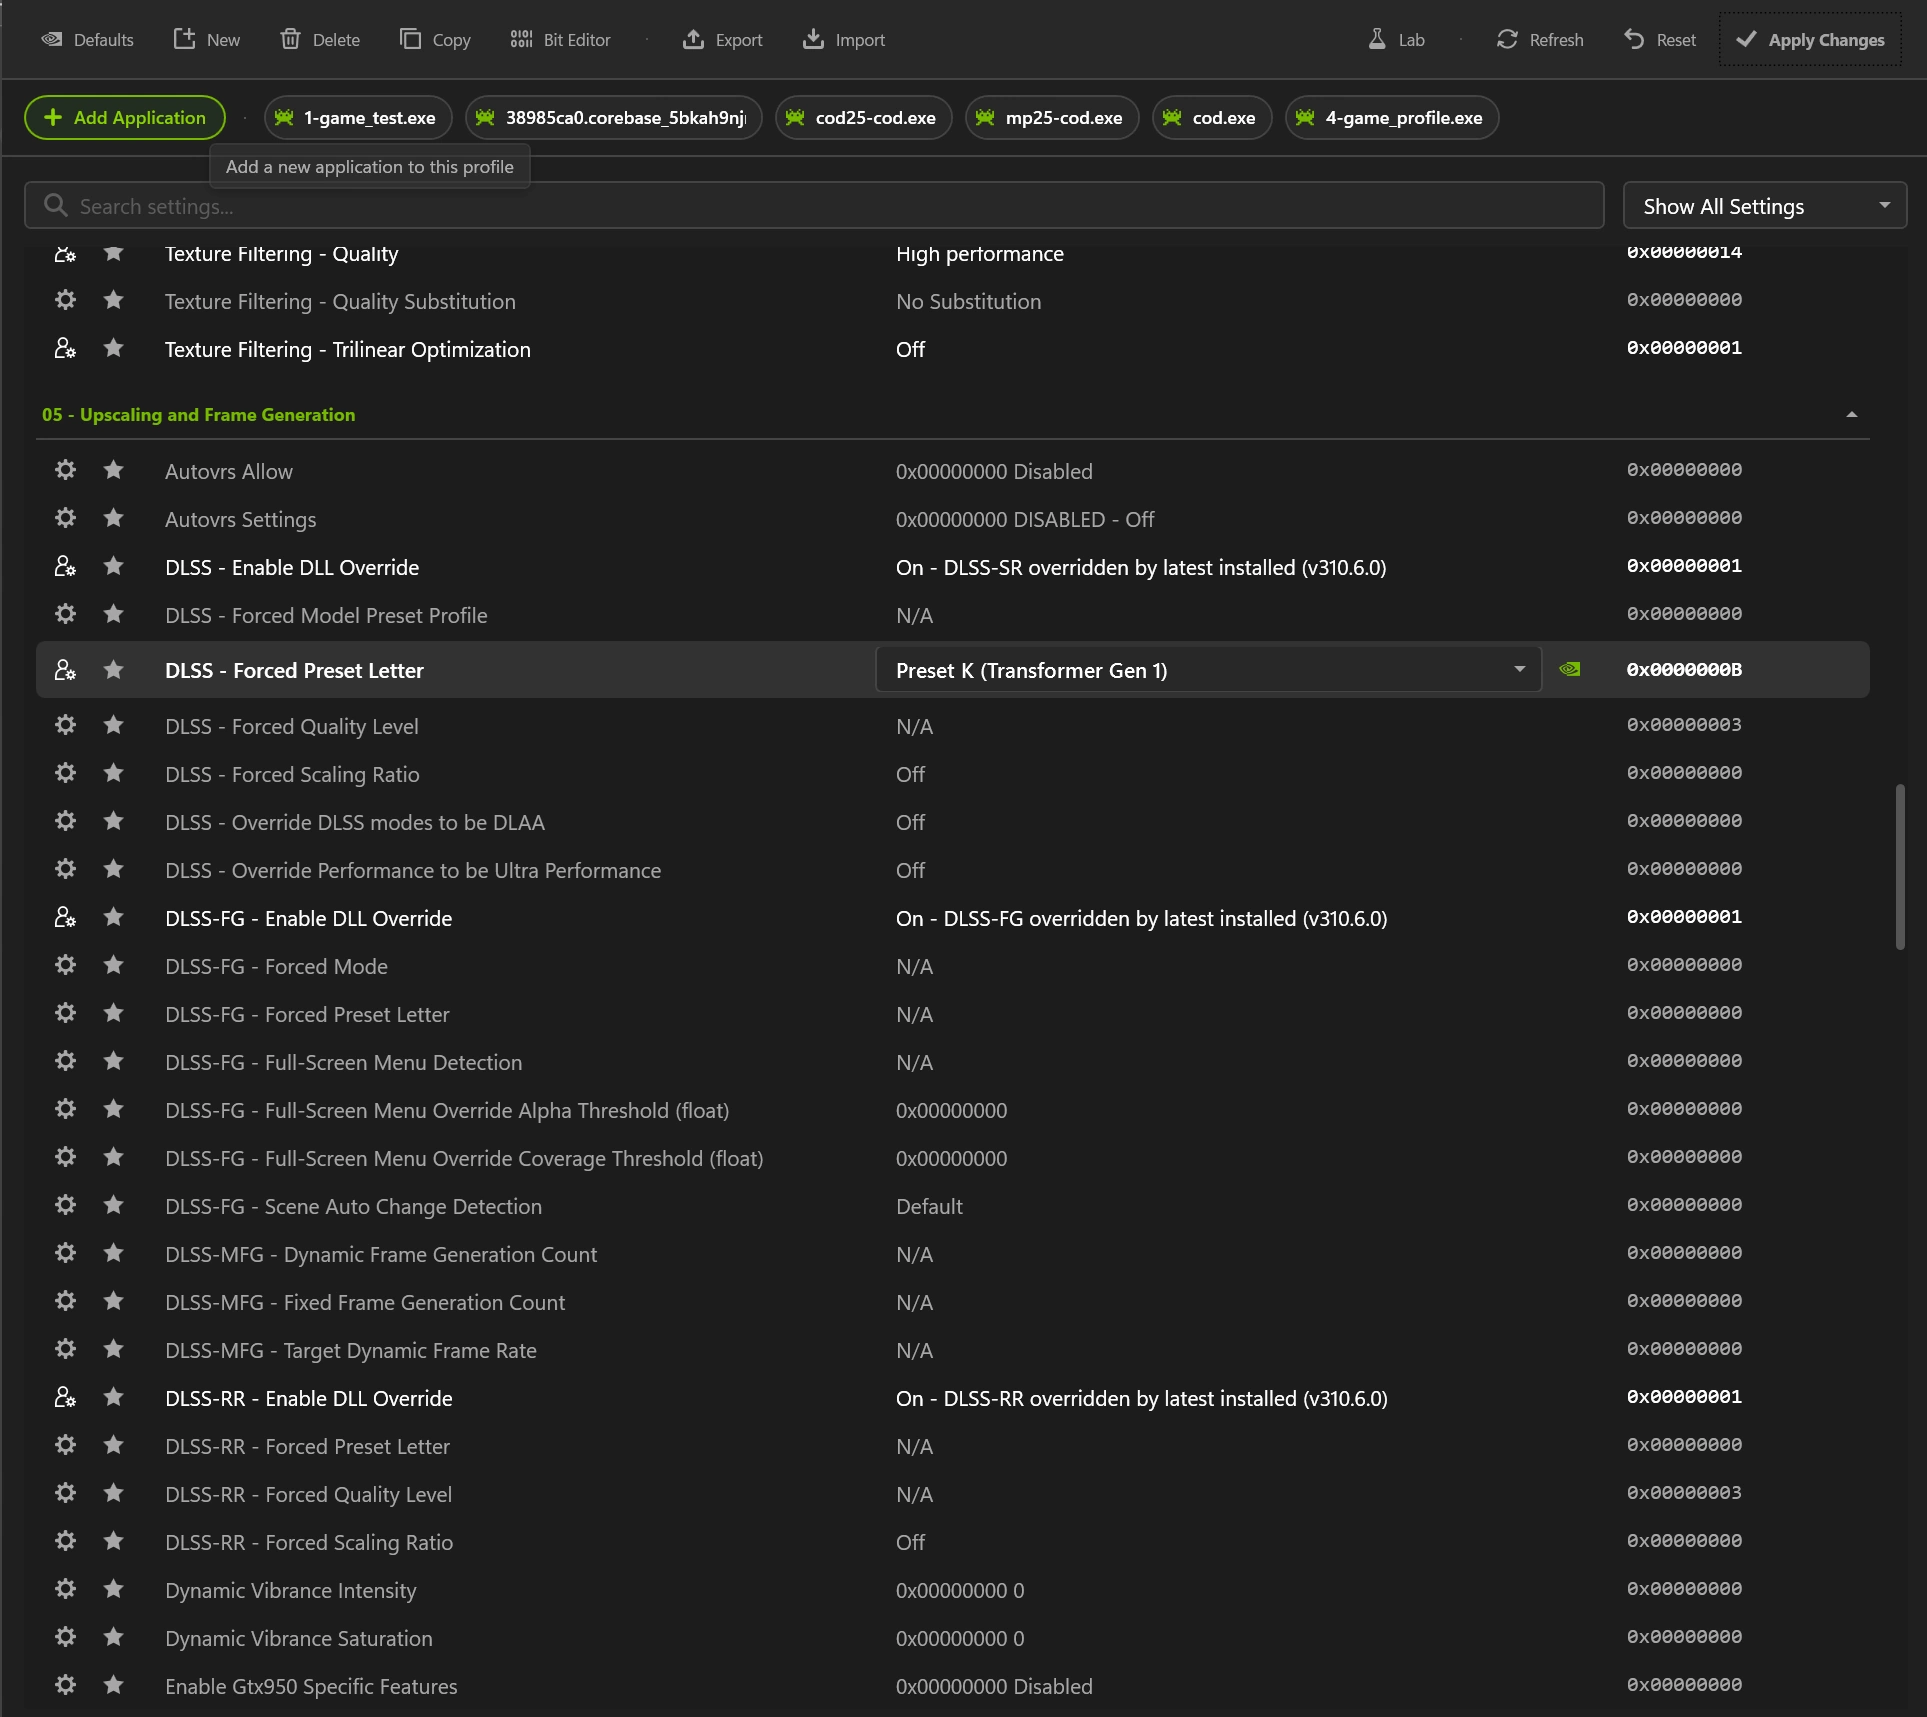
Task: Click user-gear icon for DLSS-RR - Enable DLL Override
Action: click(x=65, y=1397)
